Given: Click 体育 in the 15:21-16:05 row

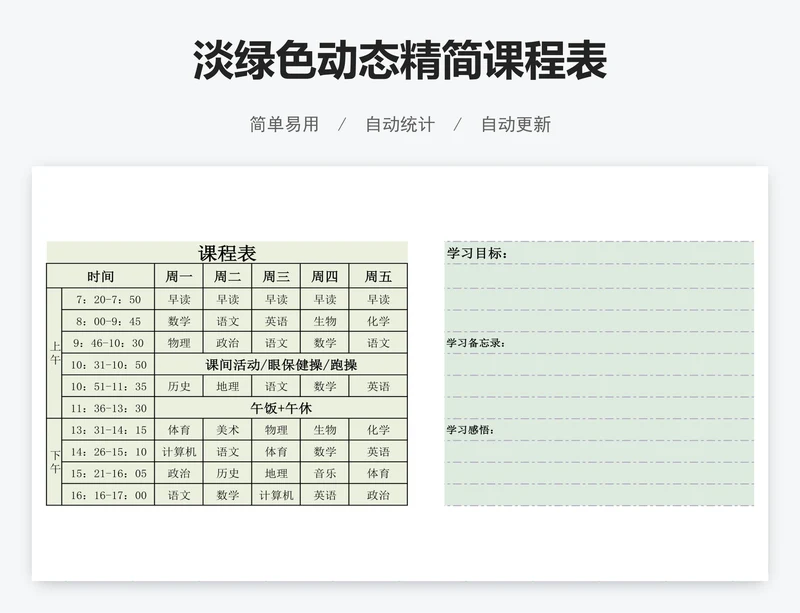Looking at the screenshot, I should (378, 473).
